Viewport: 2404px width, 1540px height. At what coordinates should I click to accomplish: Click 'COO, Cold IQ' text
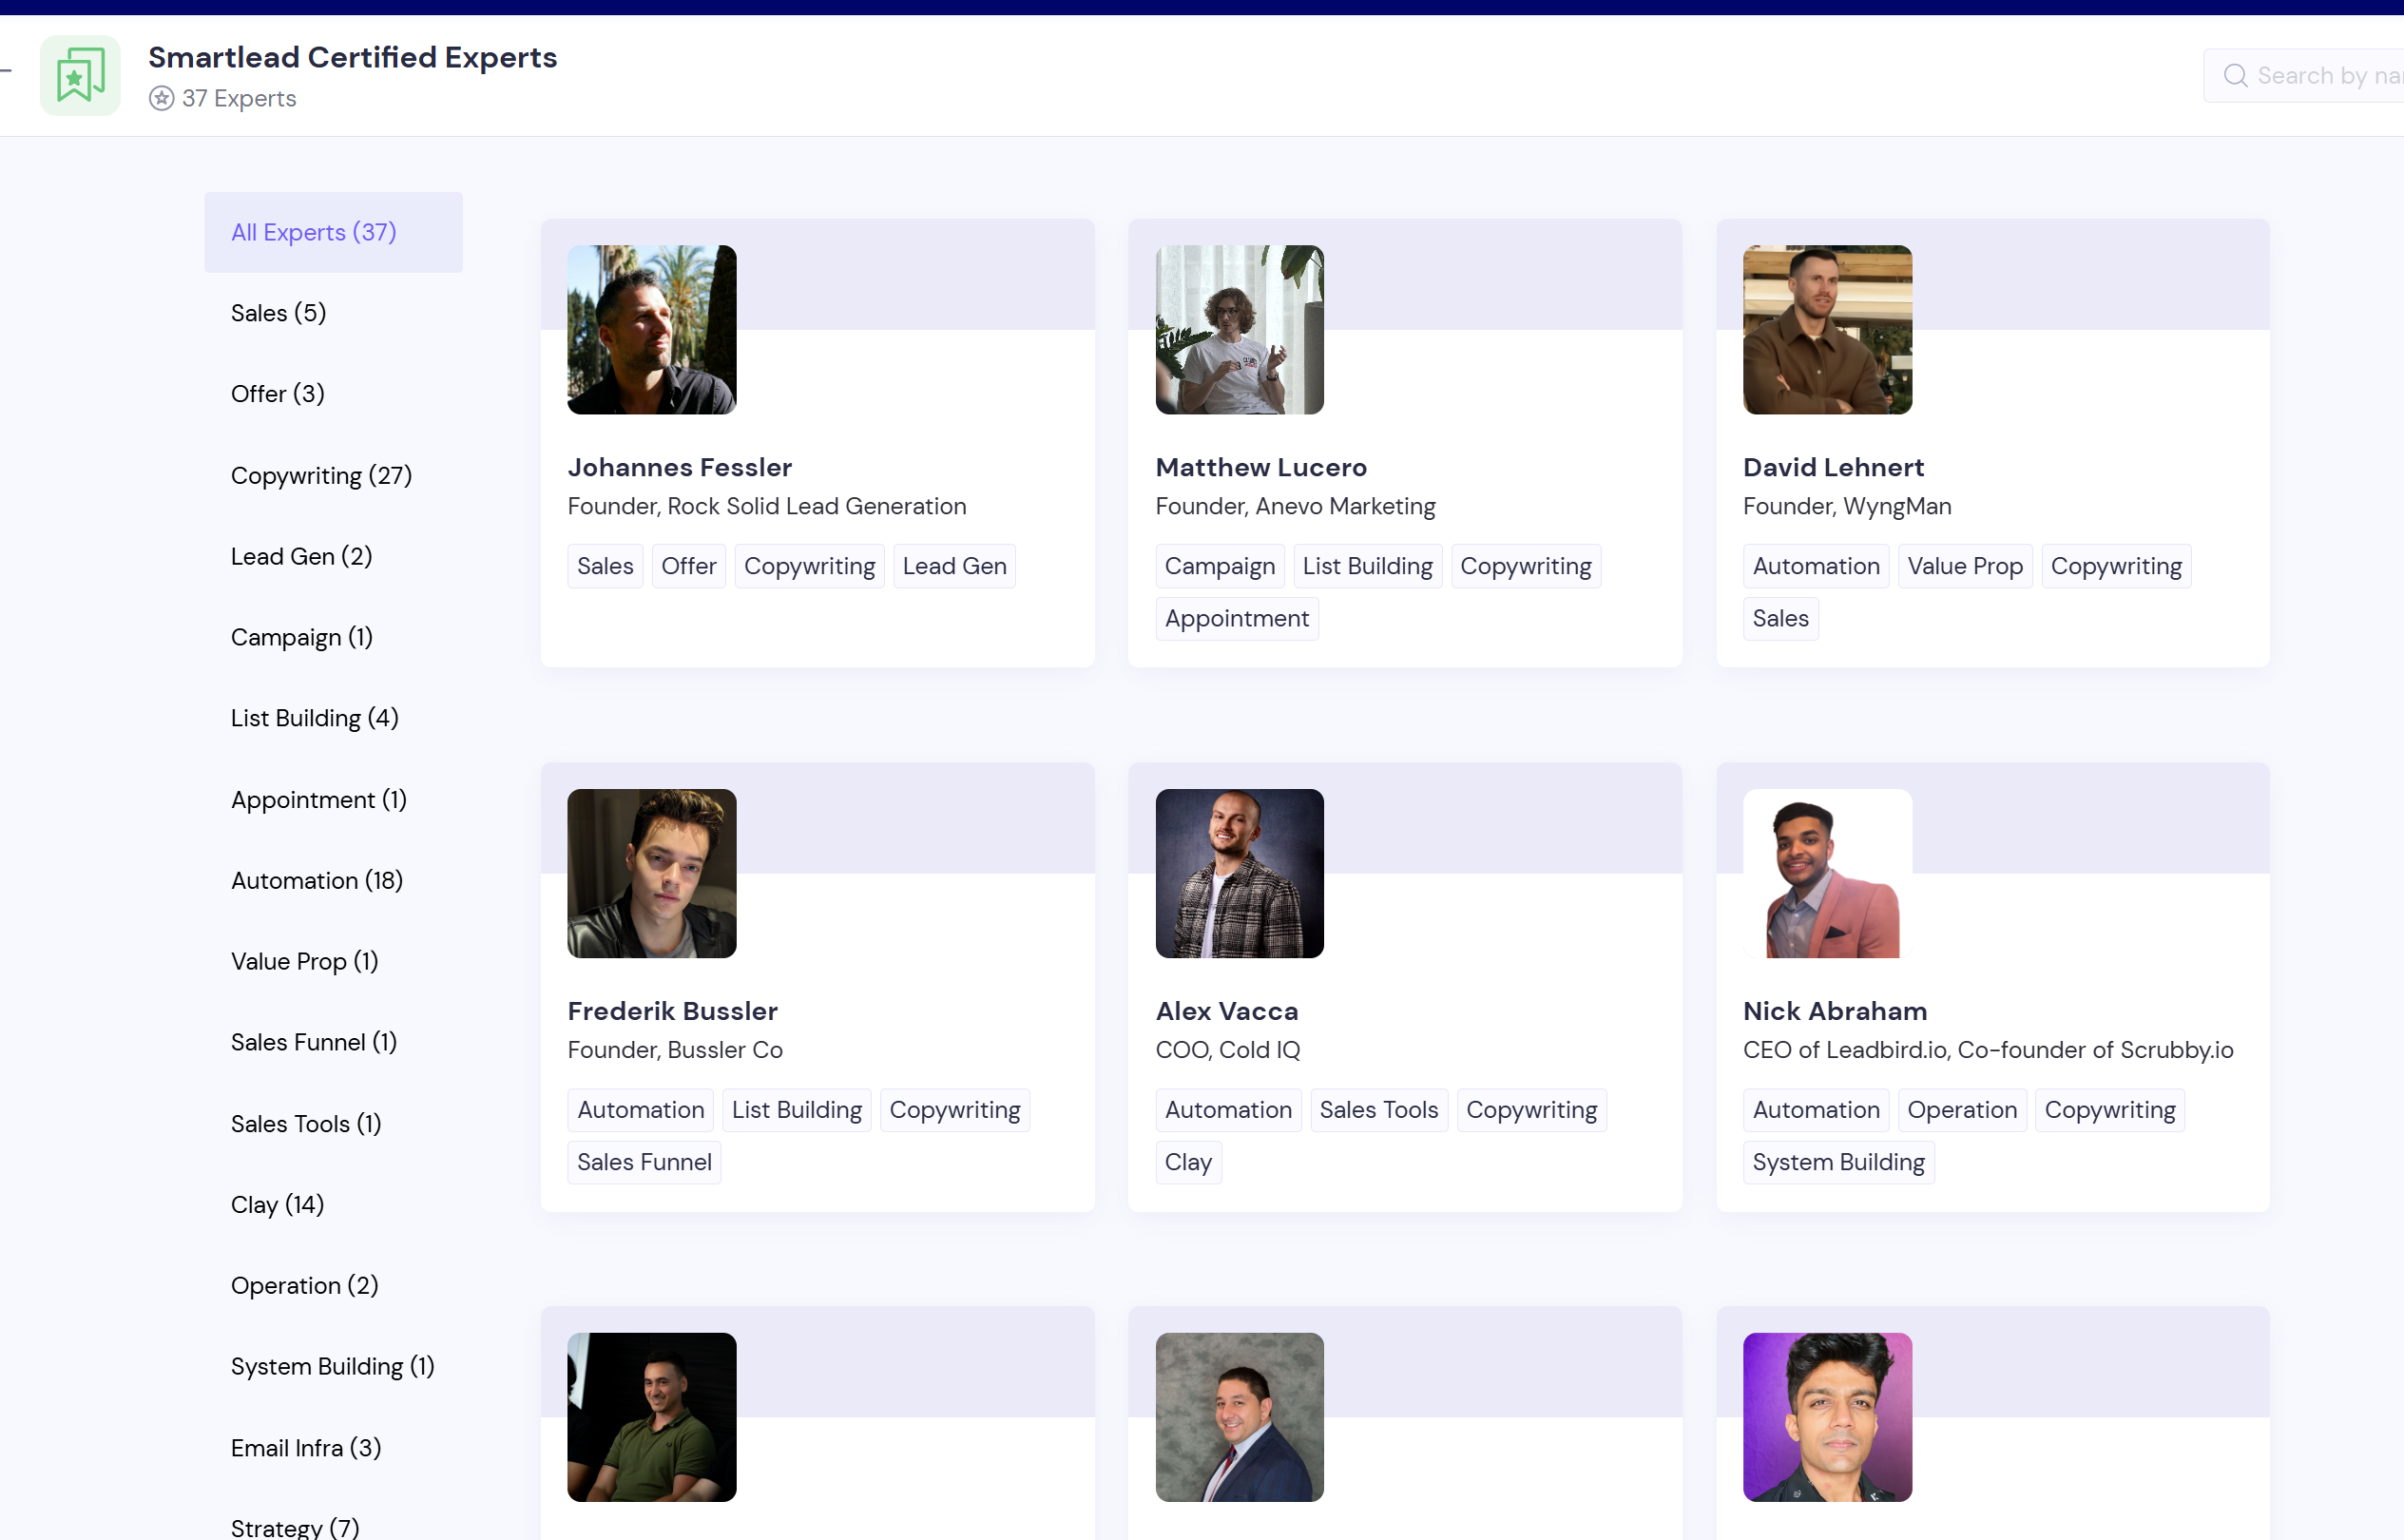coord(1228,1050)
